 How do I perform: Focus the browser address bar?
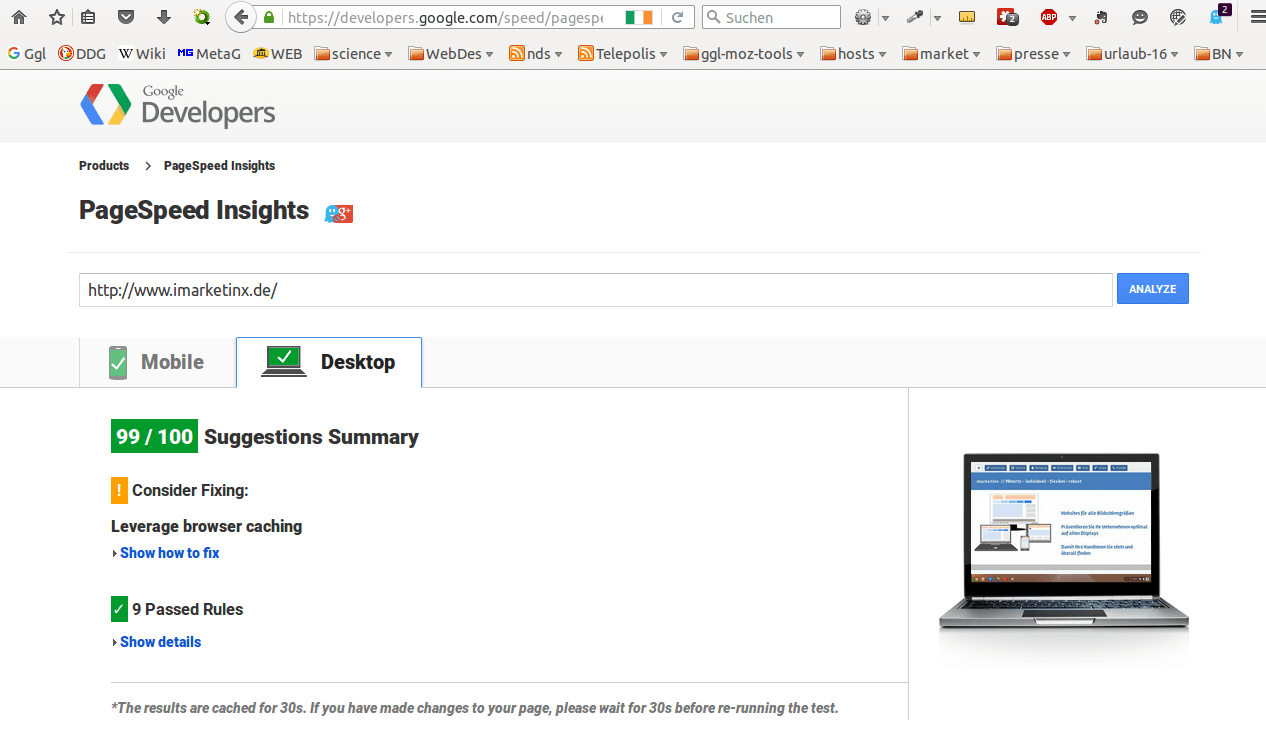point(446,18)
